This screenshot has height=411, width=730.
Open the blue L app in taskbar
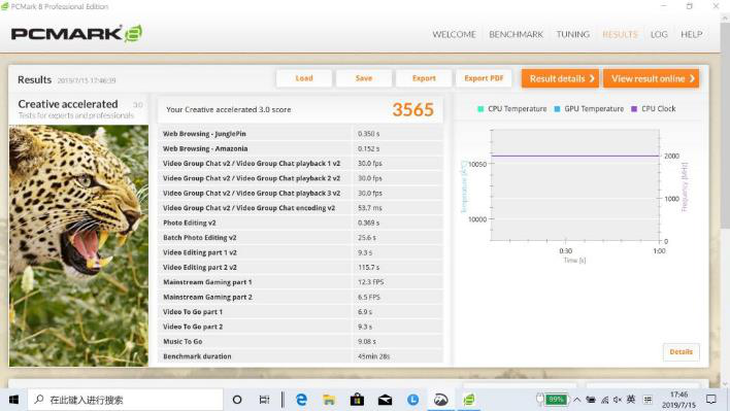click(x=413, y=399)
